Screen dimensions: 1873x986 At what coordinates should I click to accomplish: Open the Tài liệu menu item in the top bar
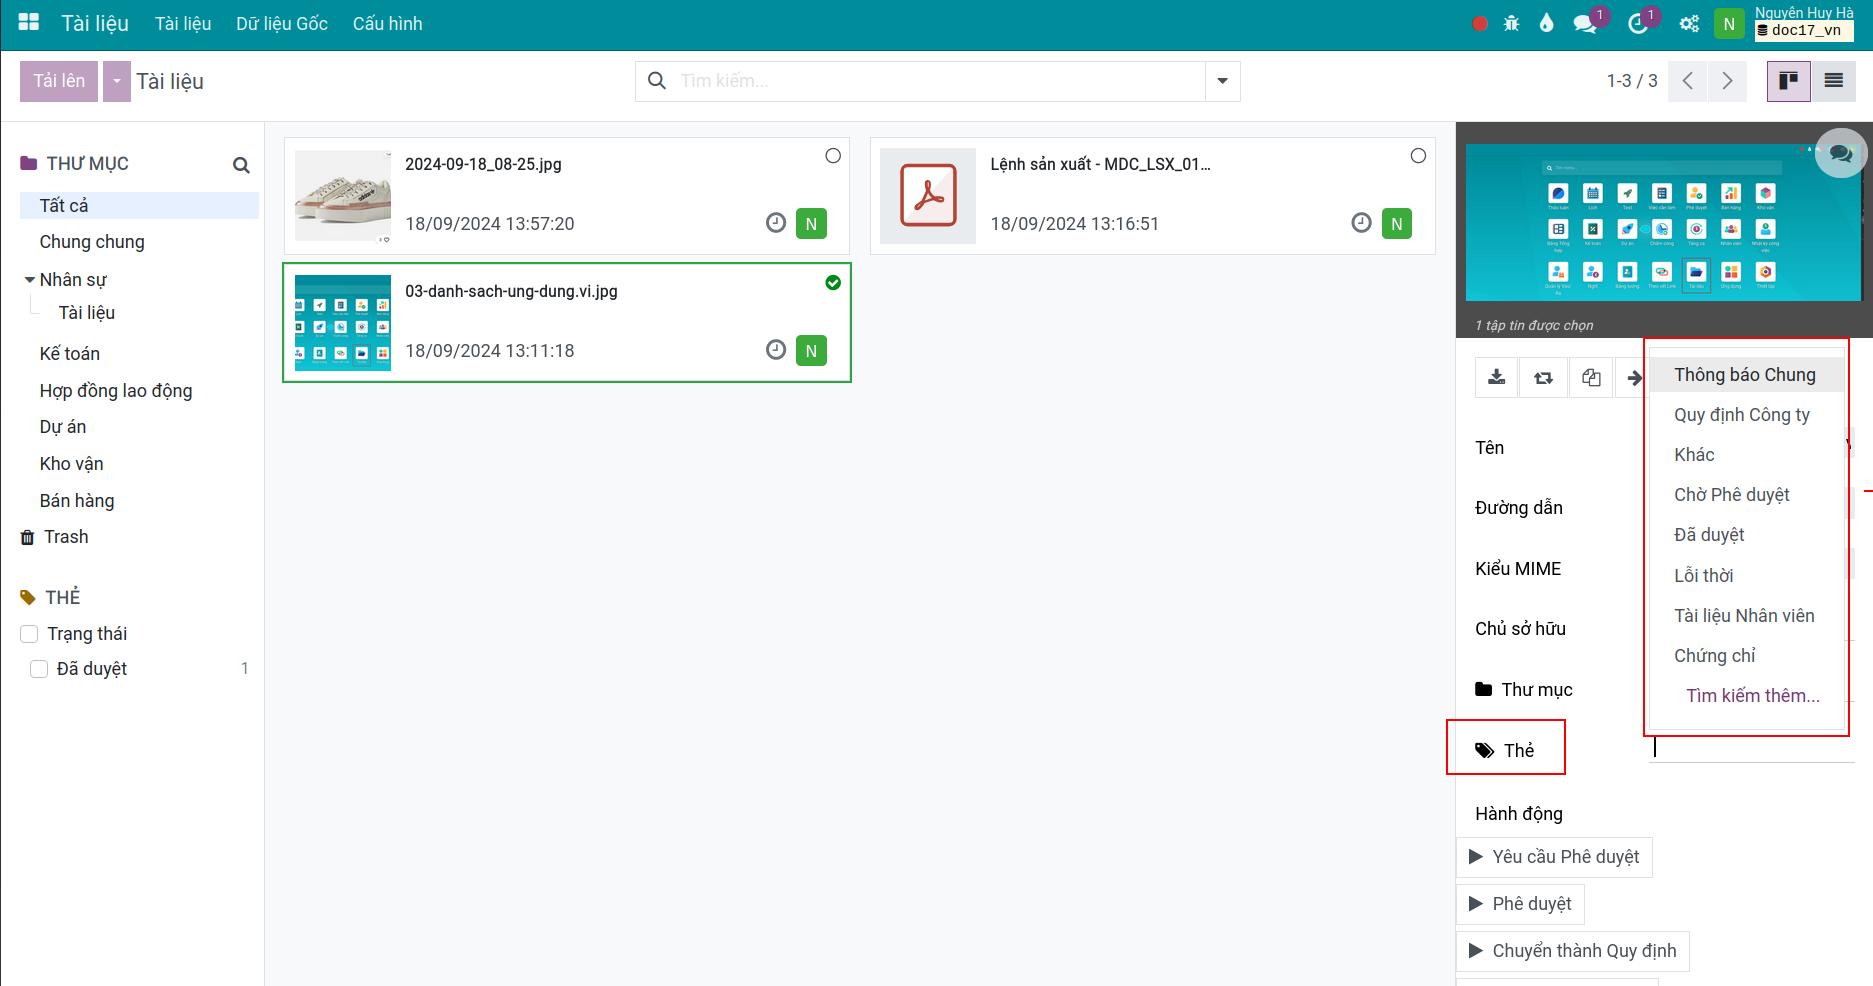coord(183,23)
